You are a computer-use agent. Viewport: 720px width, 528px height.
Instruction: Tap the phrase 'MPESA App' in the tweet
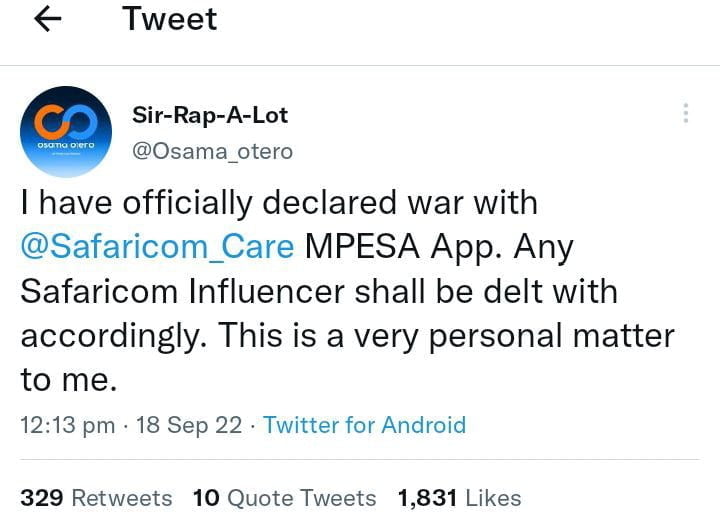(395, 247)
